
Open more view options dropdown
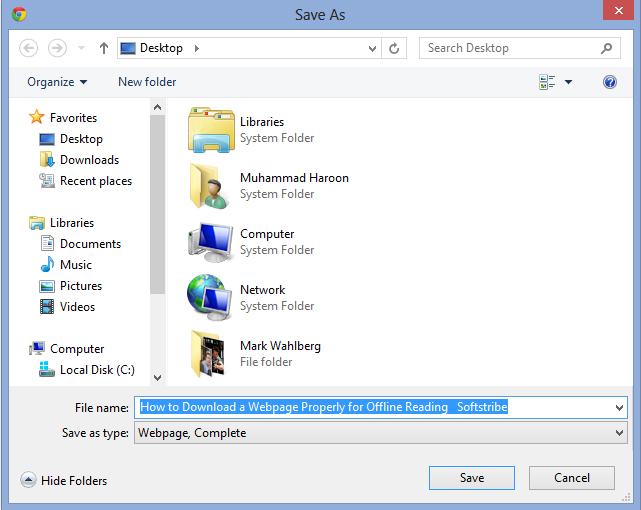click(568, 82)
